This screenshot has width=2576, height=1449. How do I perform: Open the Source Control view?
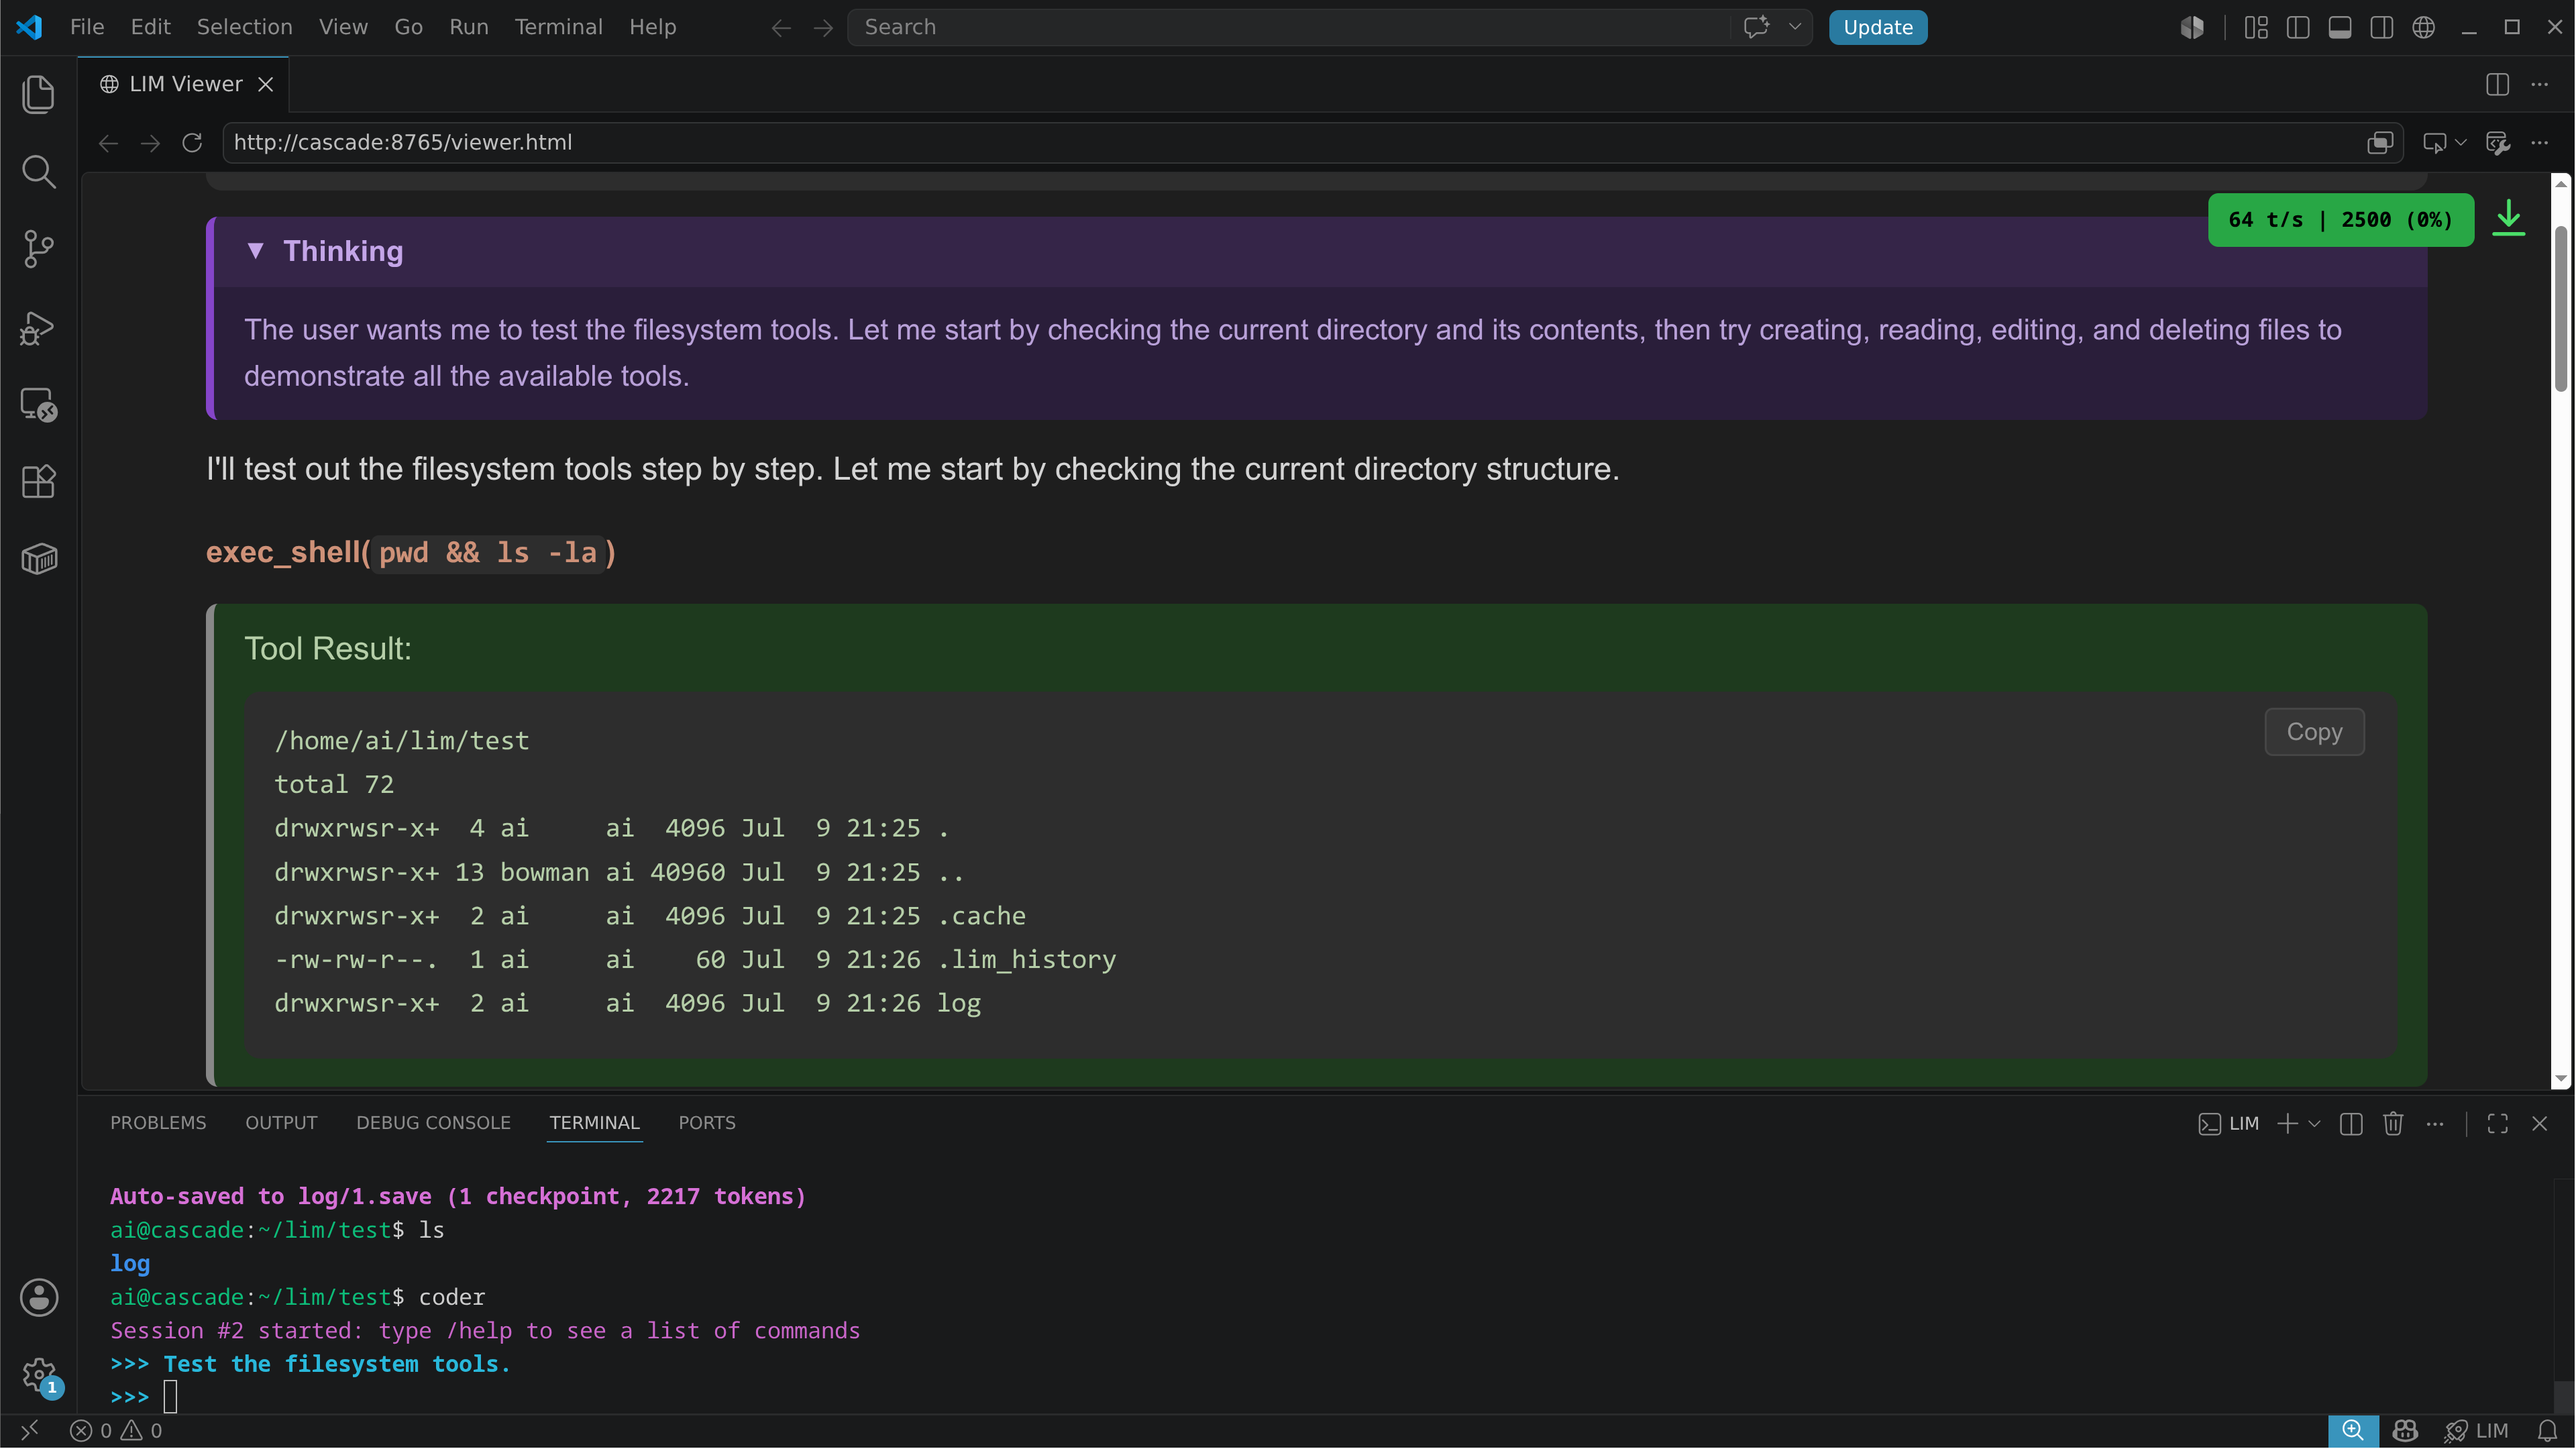[38, 249]
